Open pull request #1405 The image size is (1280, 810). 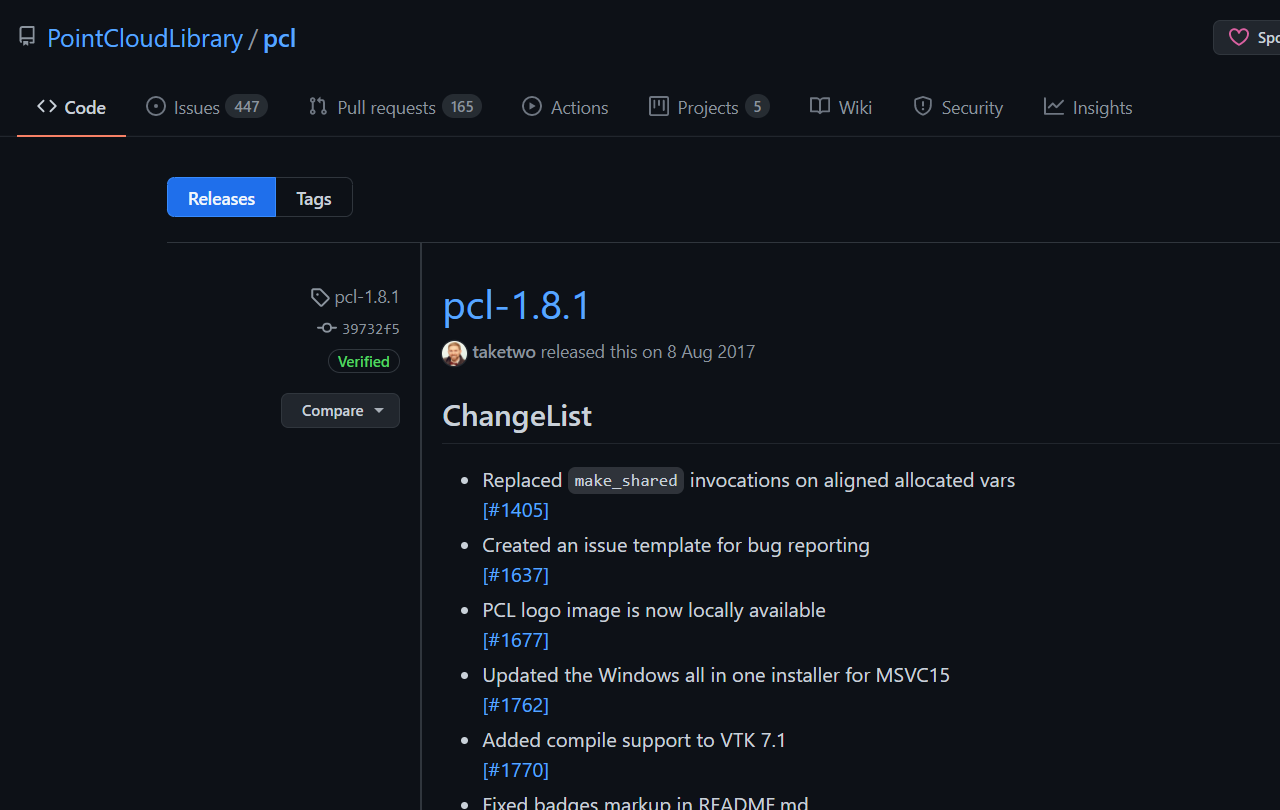tap(515, 509)
